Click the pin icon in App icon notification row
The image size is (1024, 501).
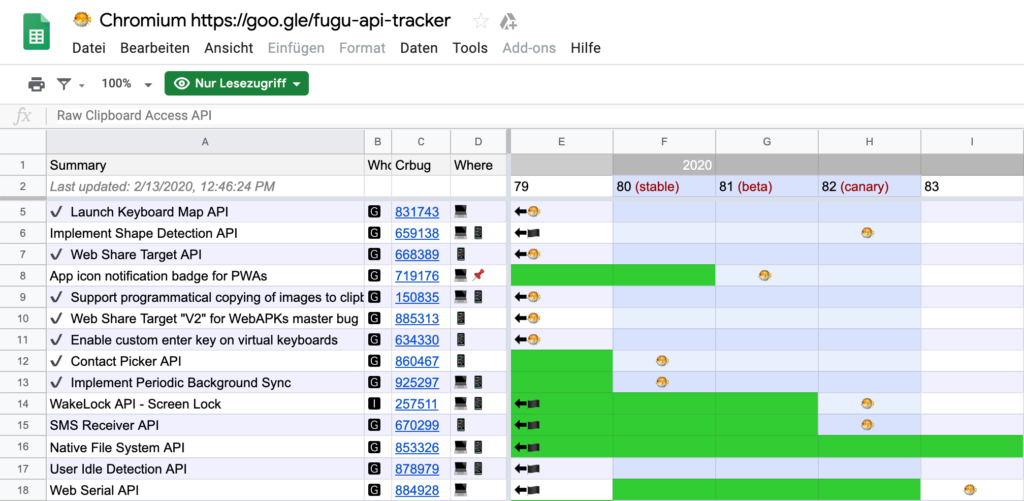(478, 276)
